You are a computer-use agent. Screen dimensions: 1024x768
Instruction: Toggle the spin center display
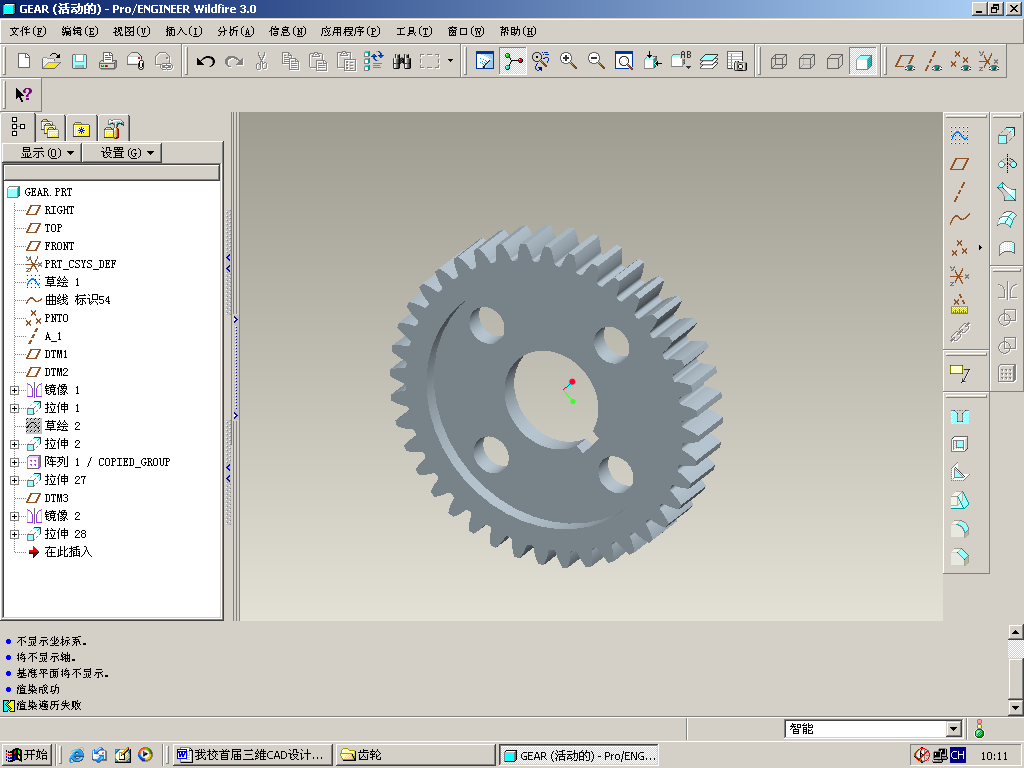(513, 62)
